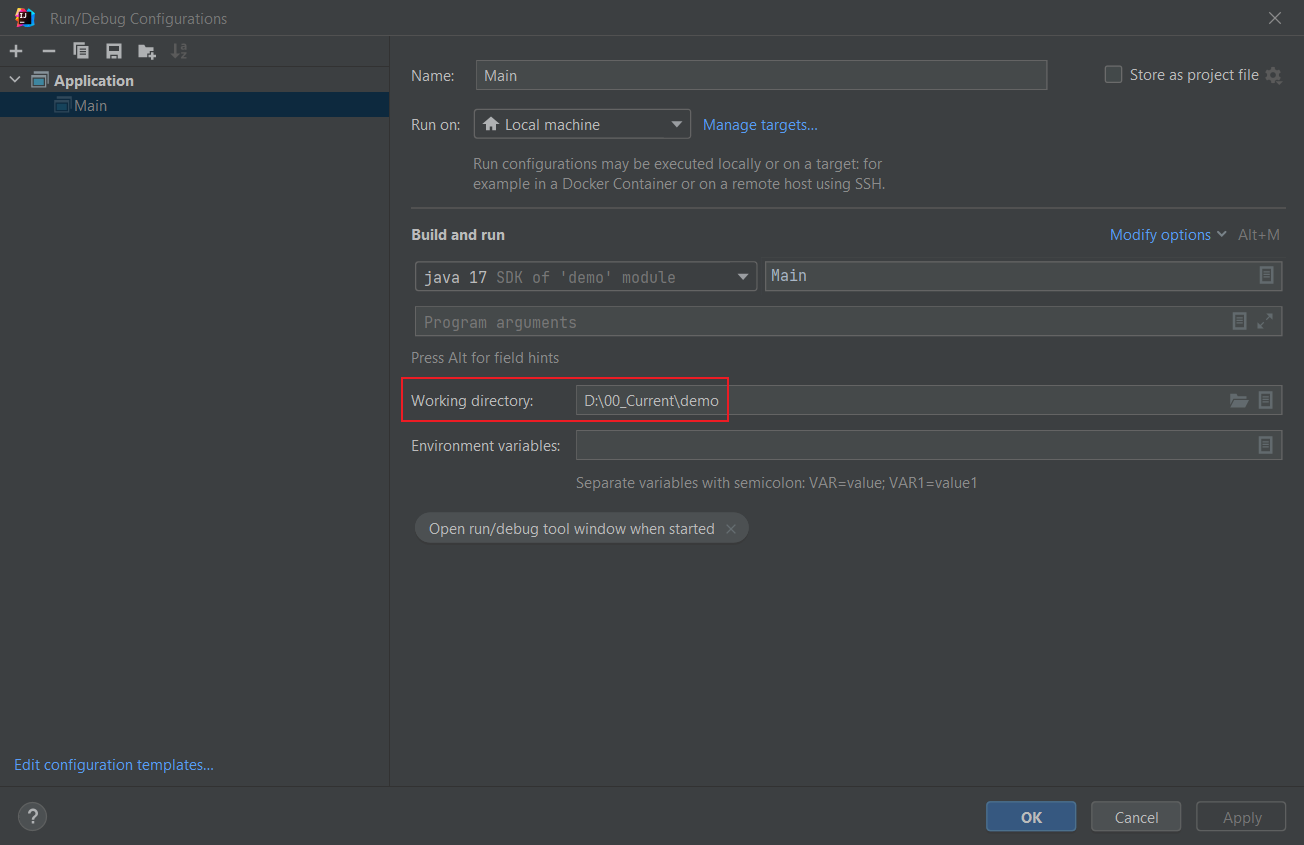Image resolution: width=1304 pixels, height=845 pixels.
Task: Expand the Program arguments field editor
Action: (x=1264, y=321)
